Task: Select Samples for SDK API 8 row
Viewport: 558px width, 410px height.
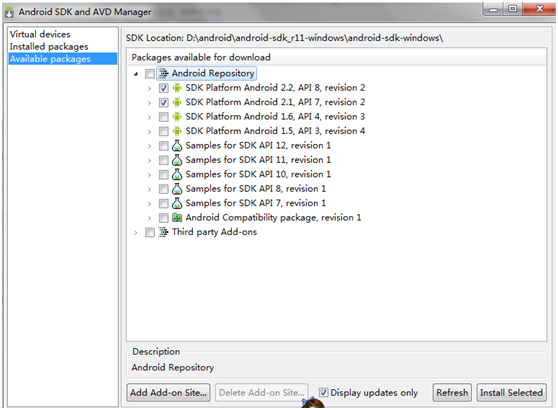Action: pos(256,189)
